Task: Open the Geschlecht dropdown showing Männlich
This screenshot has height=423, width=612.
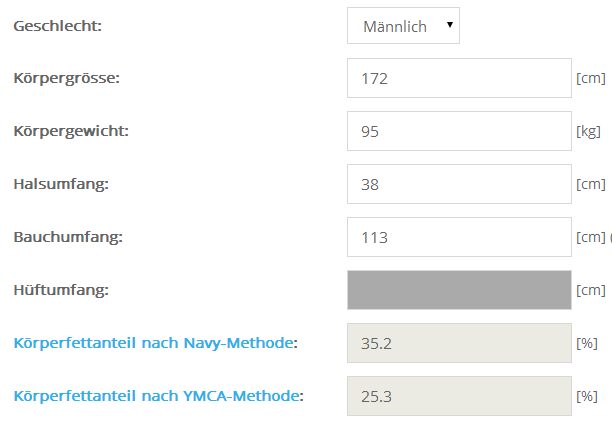Action: pos(403,26)
